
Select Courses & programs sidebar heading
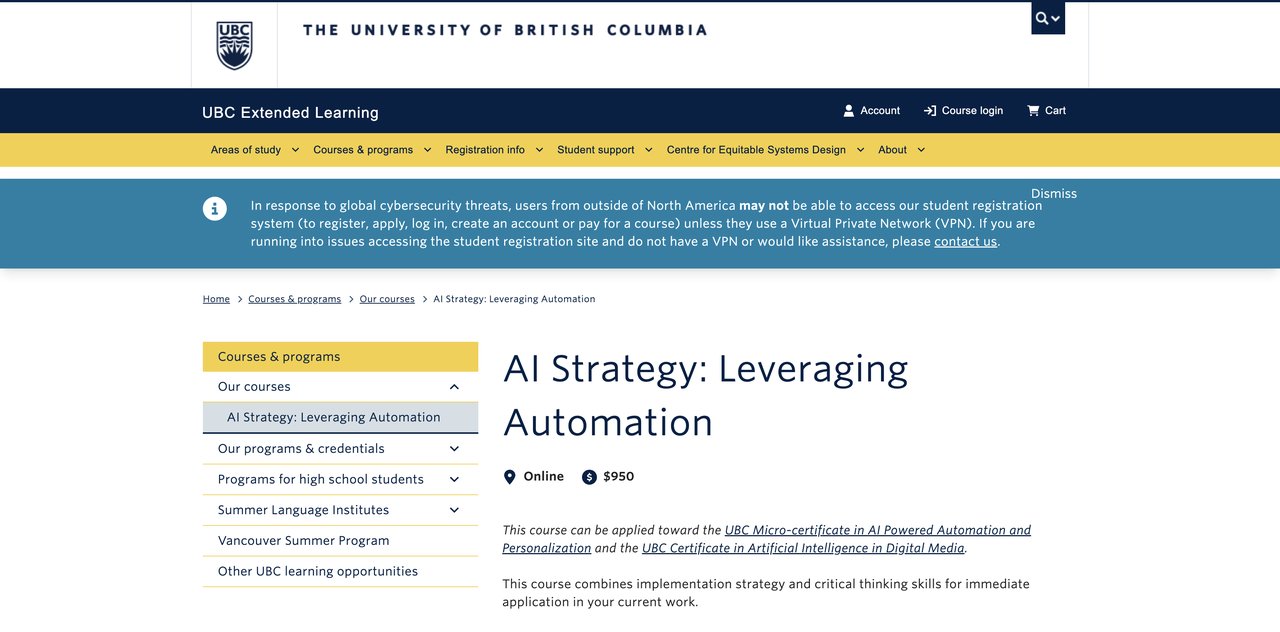tap(340, 357)
